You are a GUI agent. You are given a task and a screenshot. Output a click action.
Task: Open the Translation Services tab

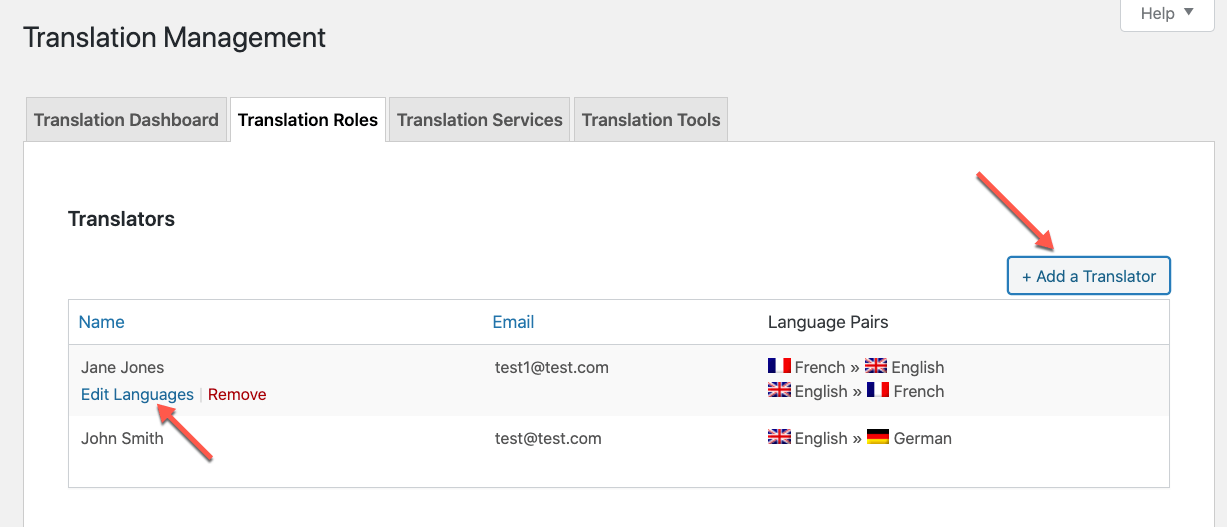[480, 120]
